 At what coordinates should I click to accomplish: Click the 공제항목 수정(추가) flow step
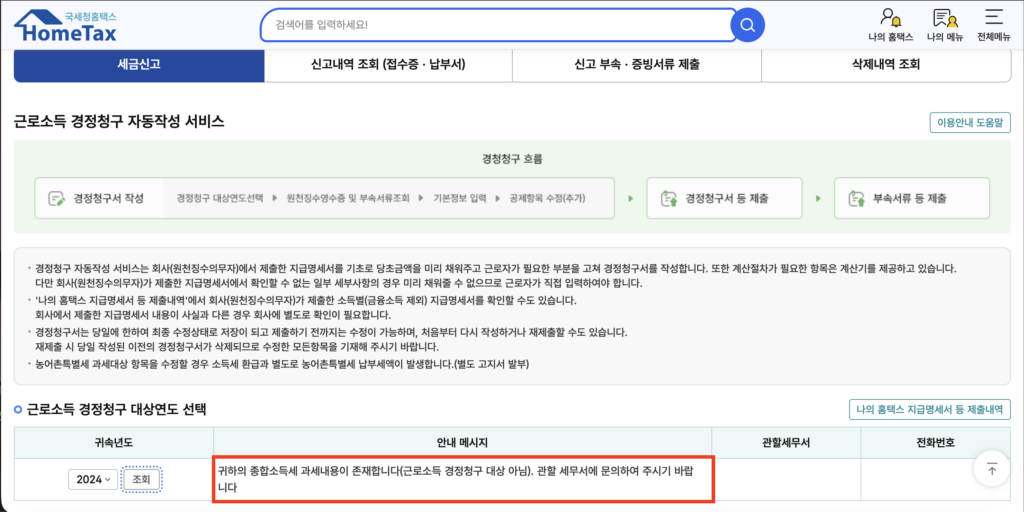[x=547, y=198]
